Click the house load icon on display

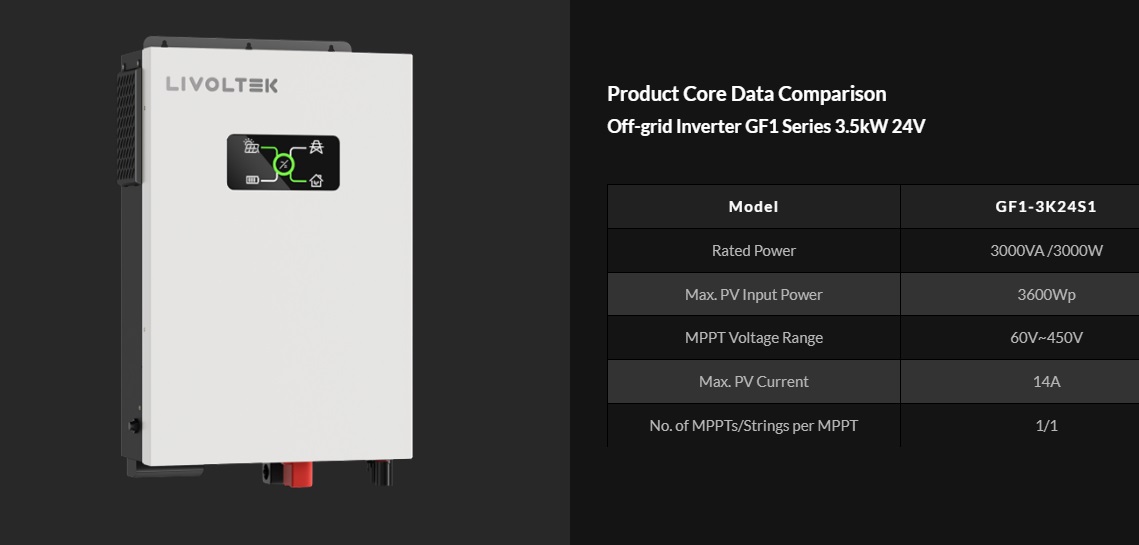click(316, 180)
